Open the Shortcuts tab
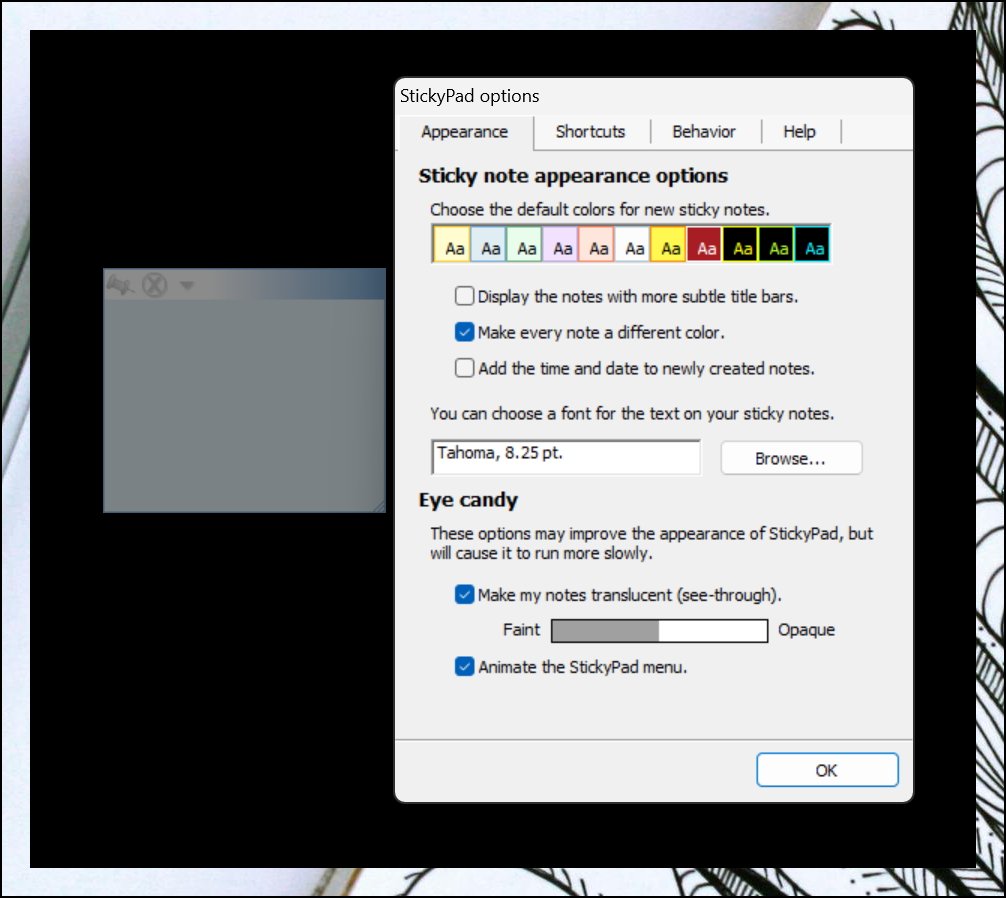Image resolution: width=1006 pixels, height=898 pixels. pos(590,131)
